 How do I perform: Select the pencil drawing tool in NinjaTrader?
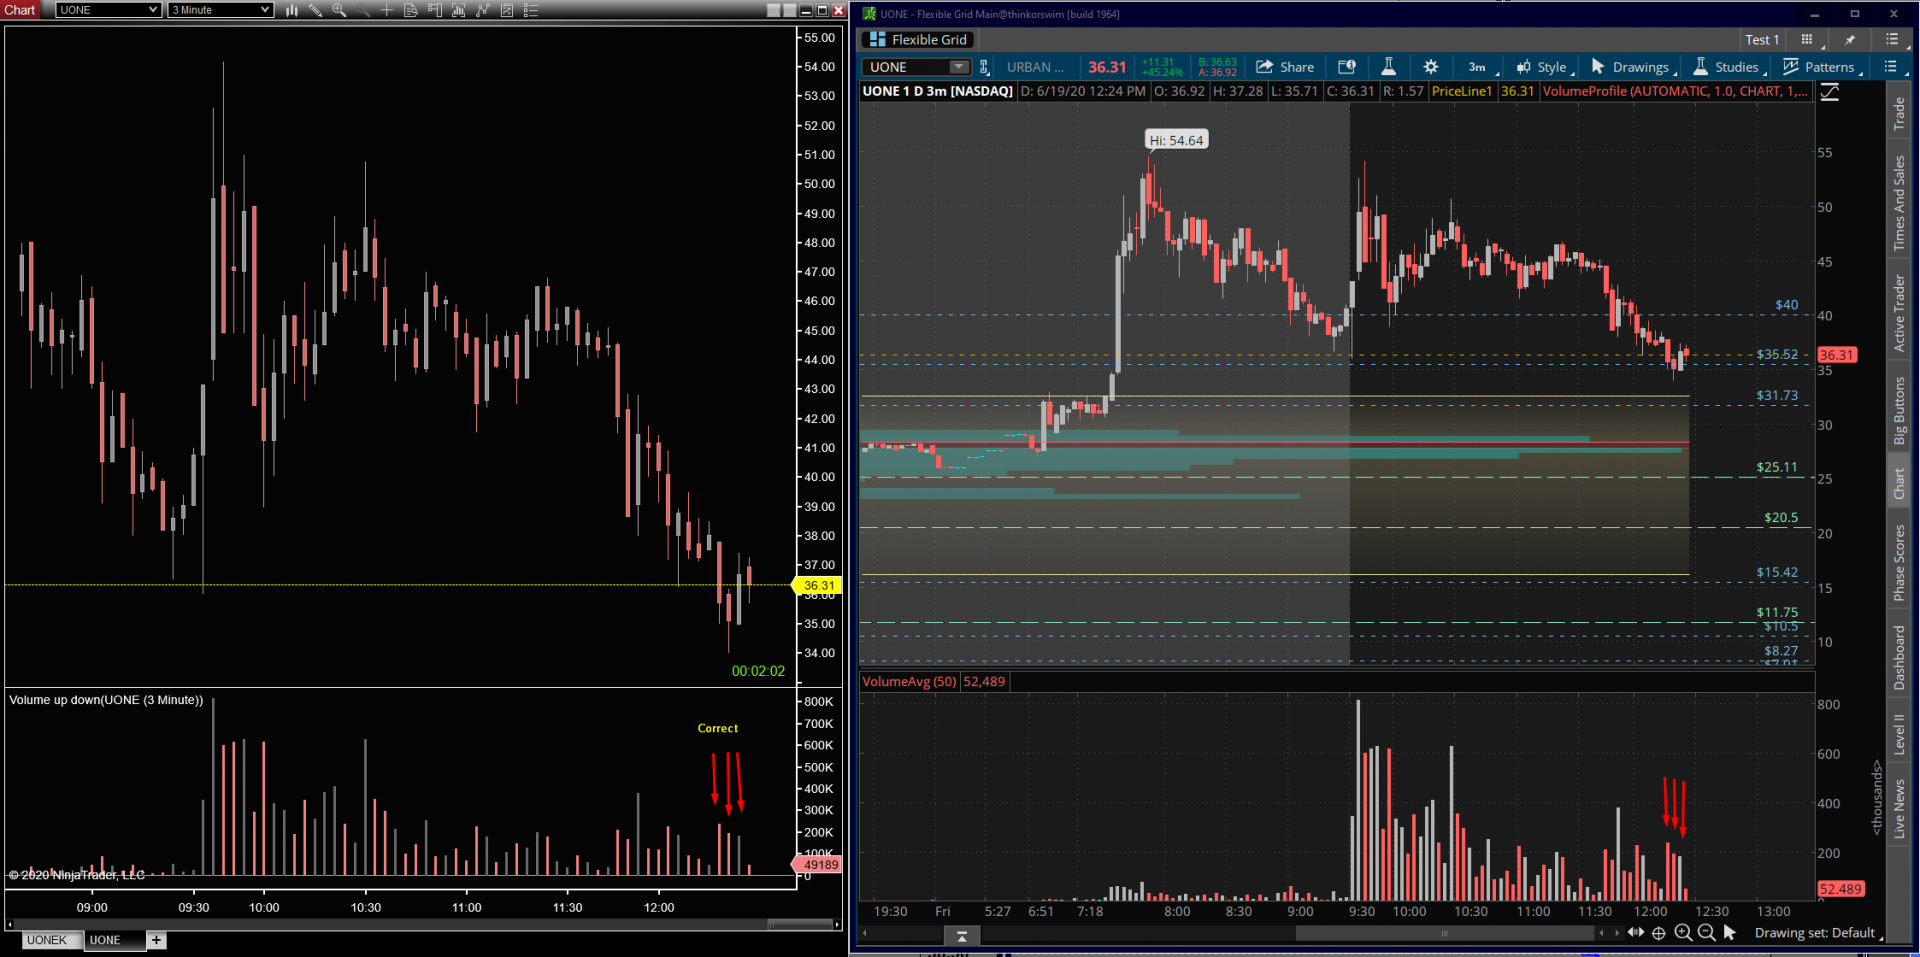point(315,10)
